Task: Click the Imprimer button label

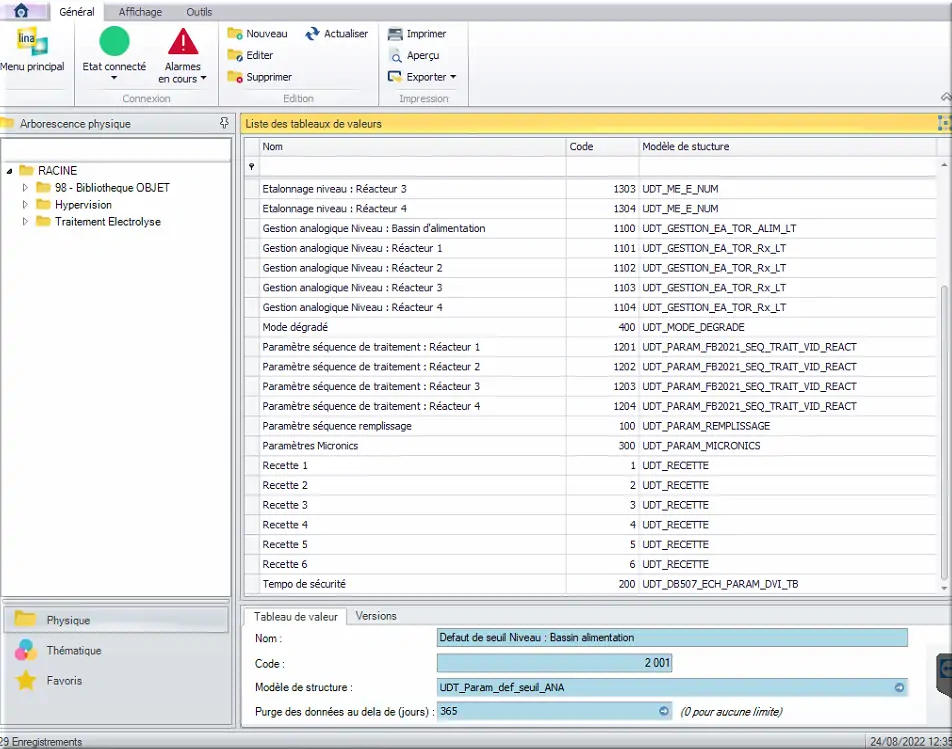Action: point(426,34)
